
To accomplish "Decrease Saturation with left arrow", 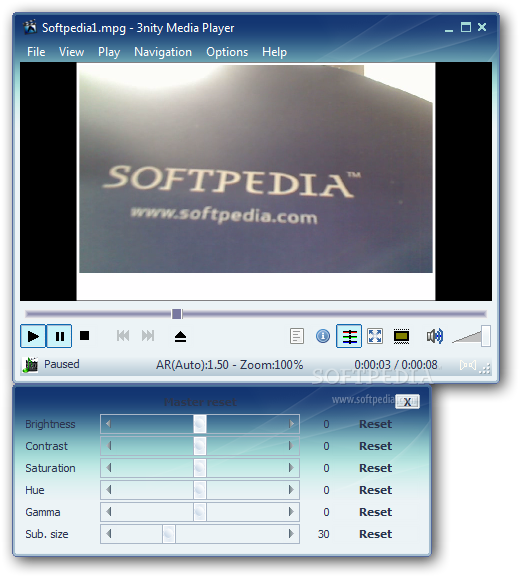I will pos(108,468).
